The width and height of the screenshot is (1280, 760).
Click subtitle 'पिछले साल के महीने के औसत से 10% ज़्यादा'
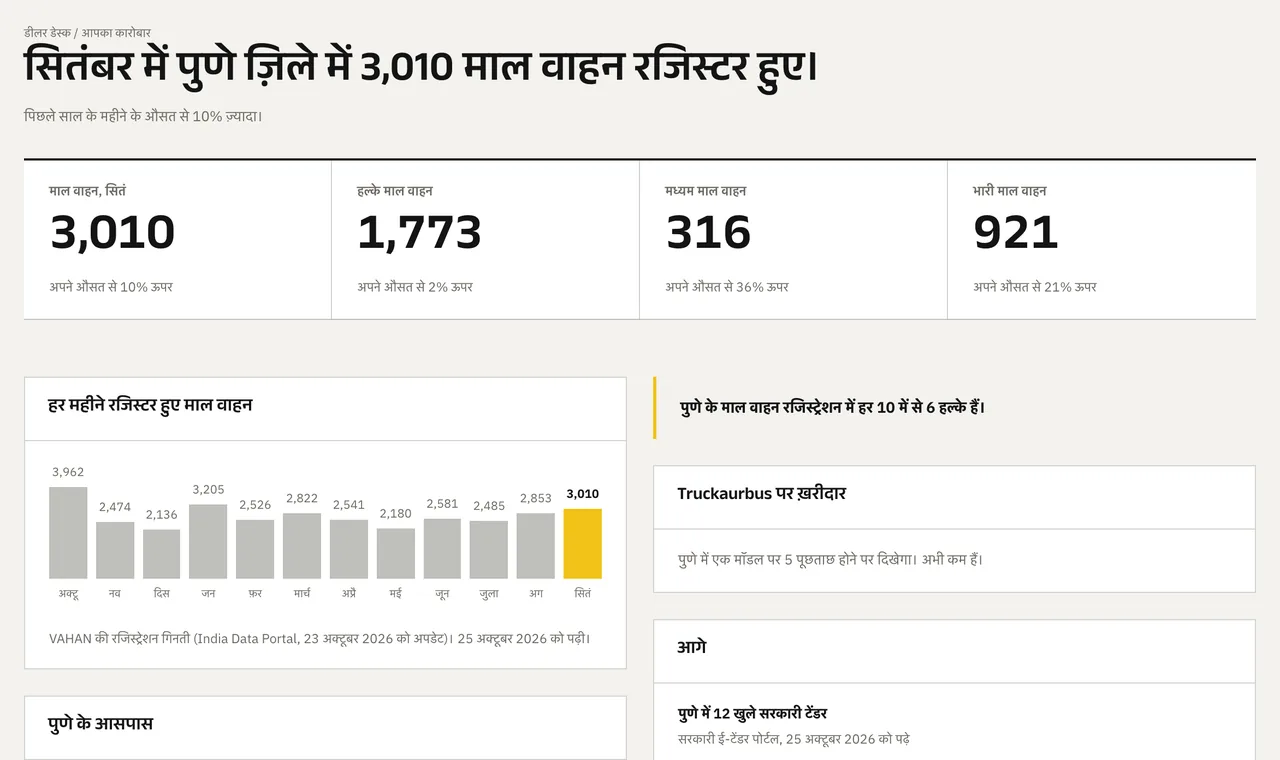click(x=143, y=116)
